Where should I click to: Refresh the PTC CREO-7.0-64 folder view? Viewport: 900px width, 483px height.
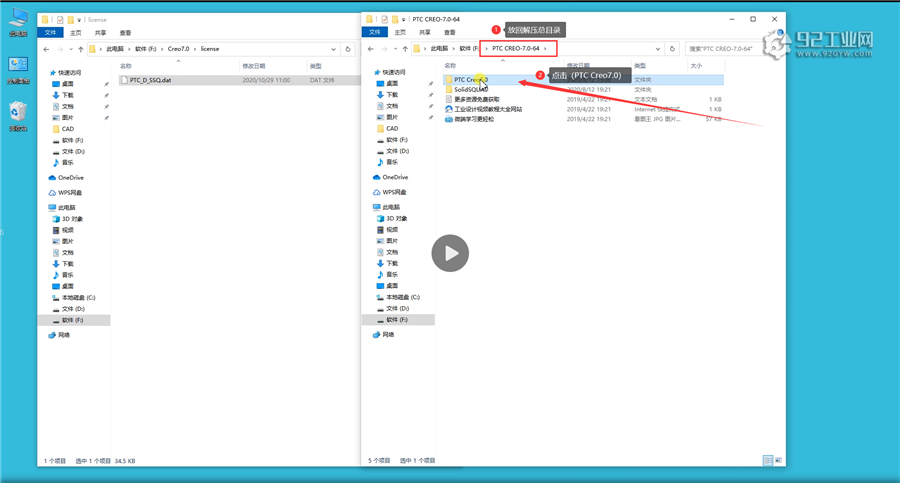coord(672,49)
